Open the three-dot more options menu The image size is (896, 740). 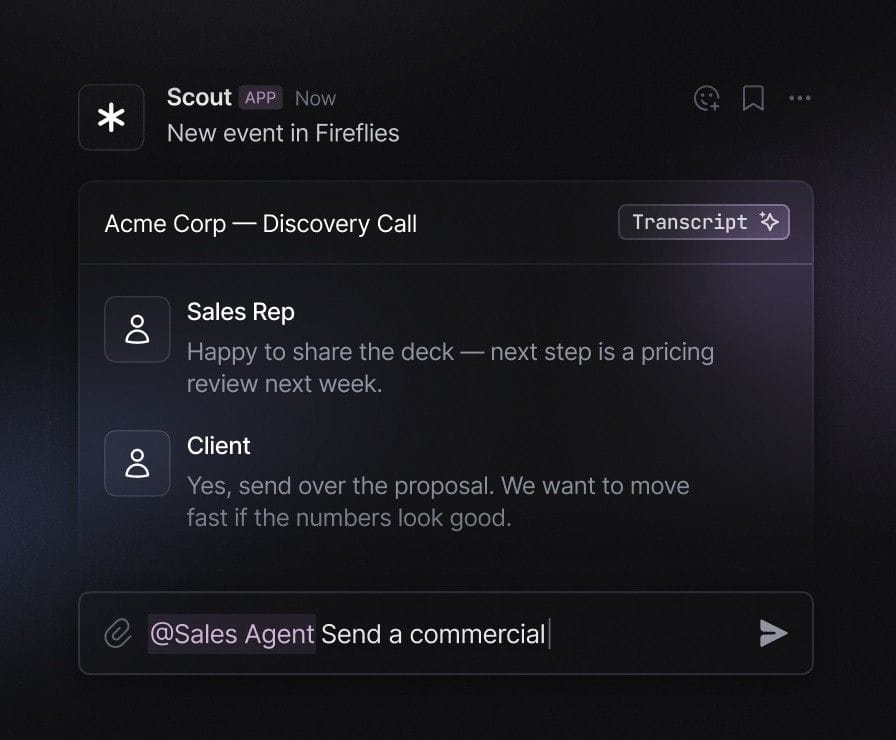point(799,98)
